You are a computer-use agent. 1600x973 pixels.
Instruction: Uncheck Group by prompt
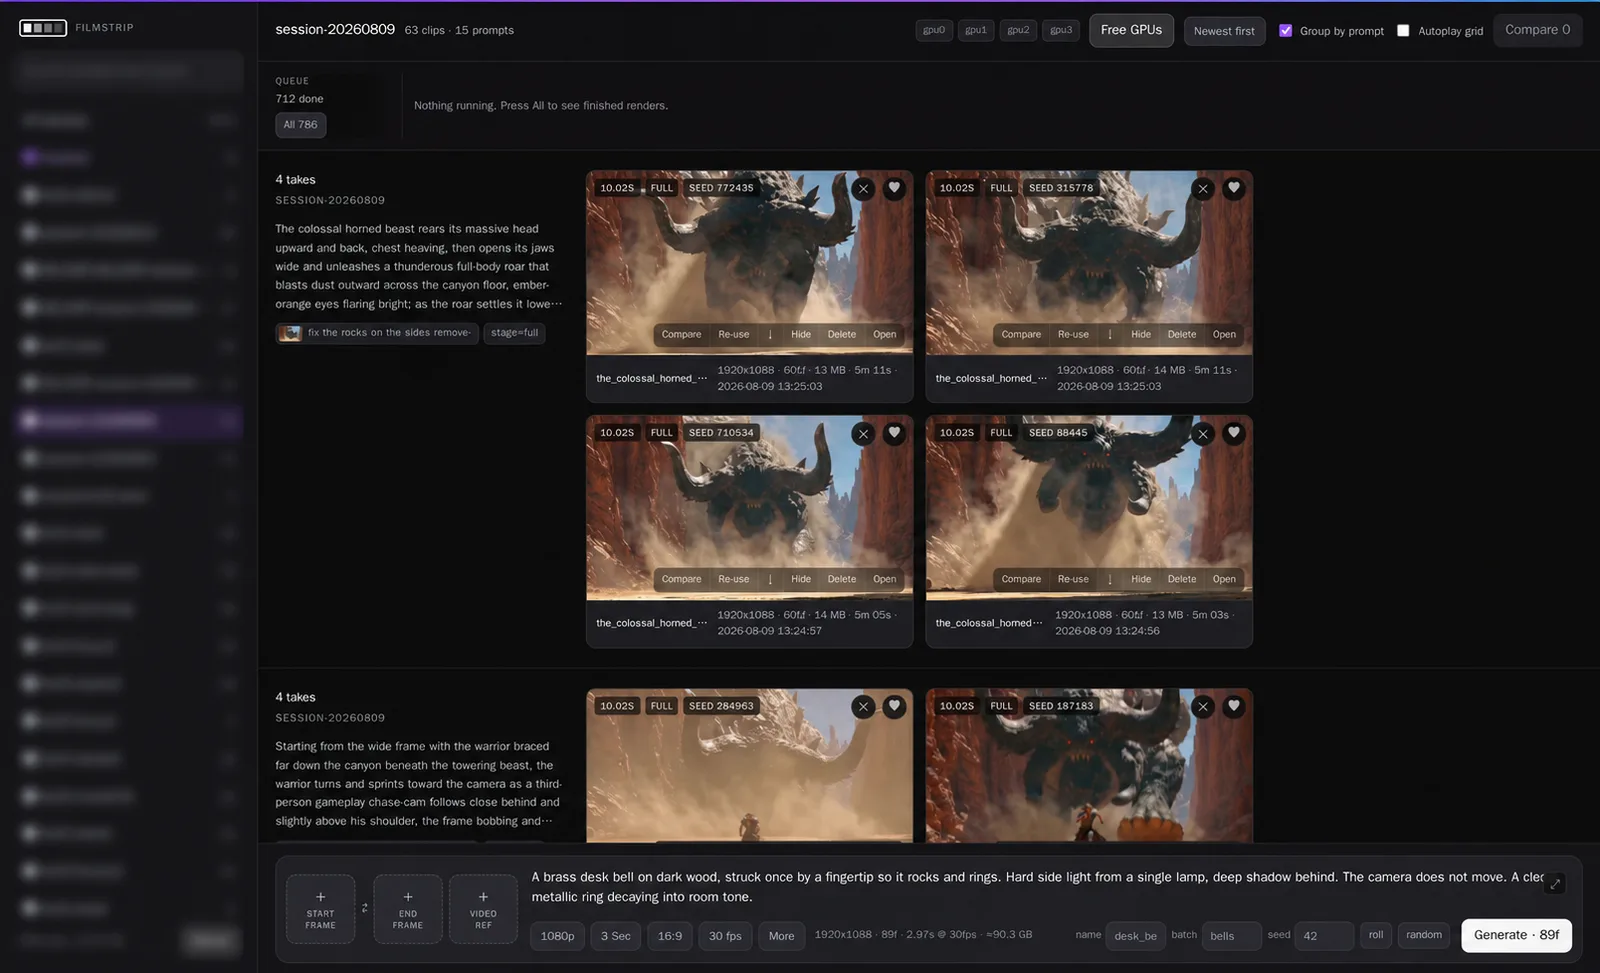point(1286,31)
